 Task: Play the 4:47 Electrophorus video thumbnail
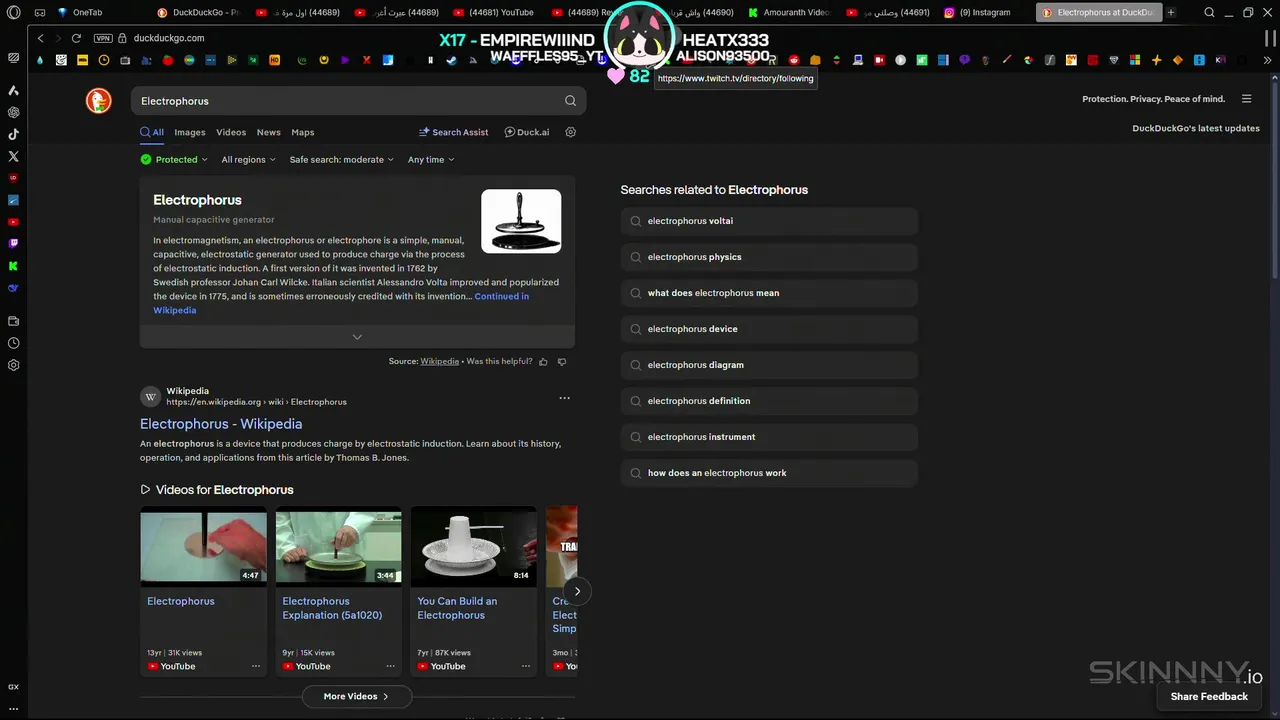(203, 546)
